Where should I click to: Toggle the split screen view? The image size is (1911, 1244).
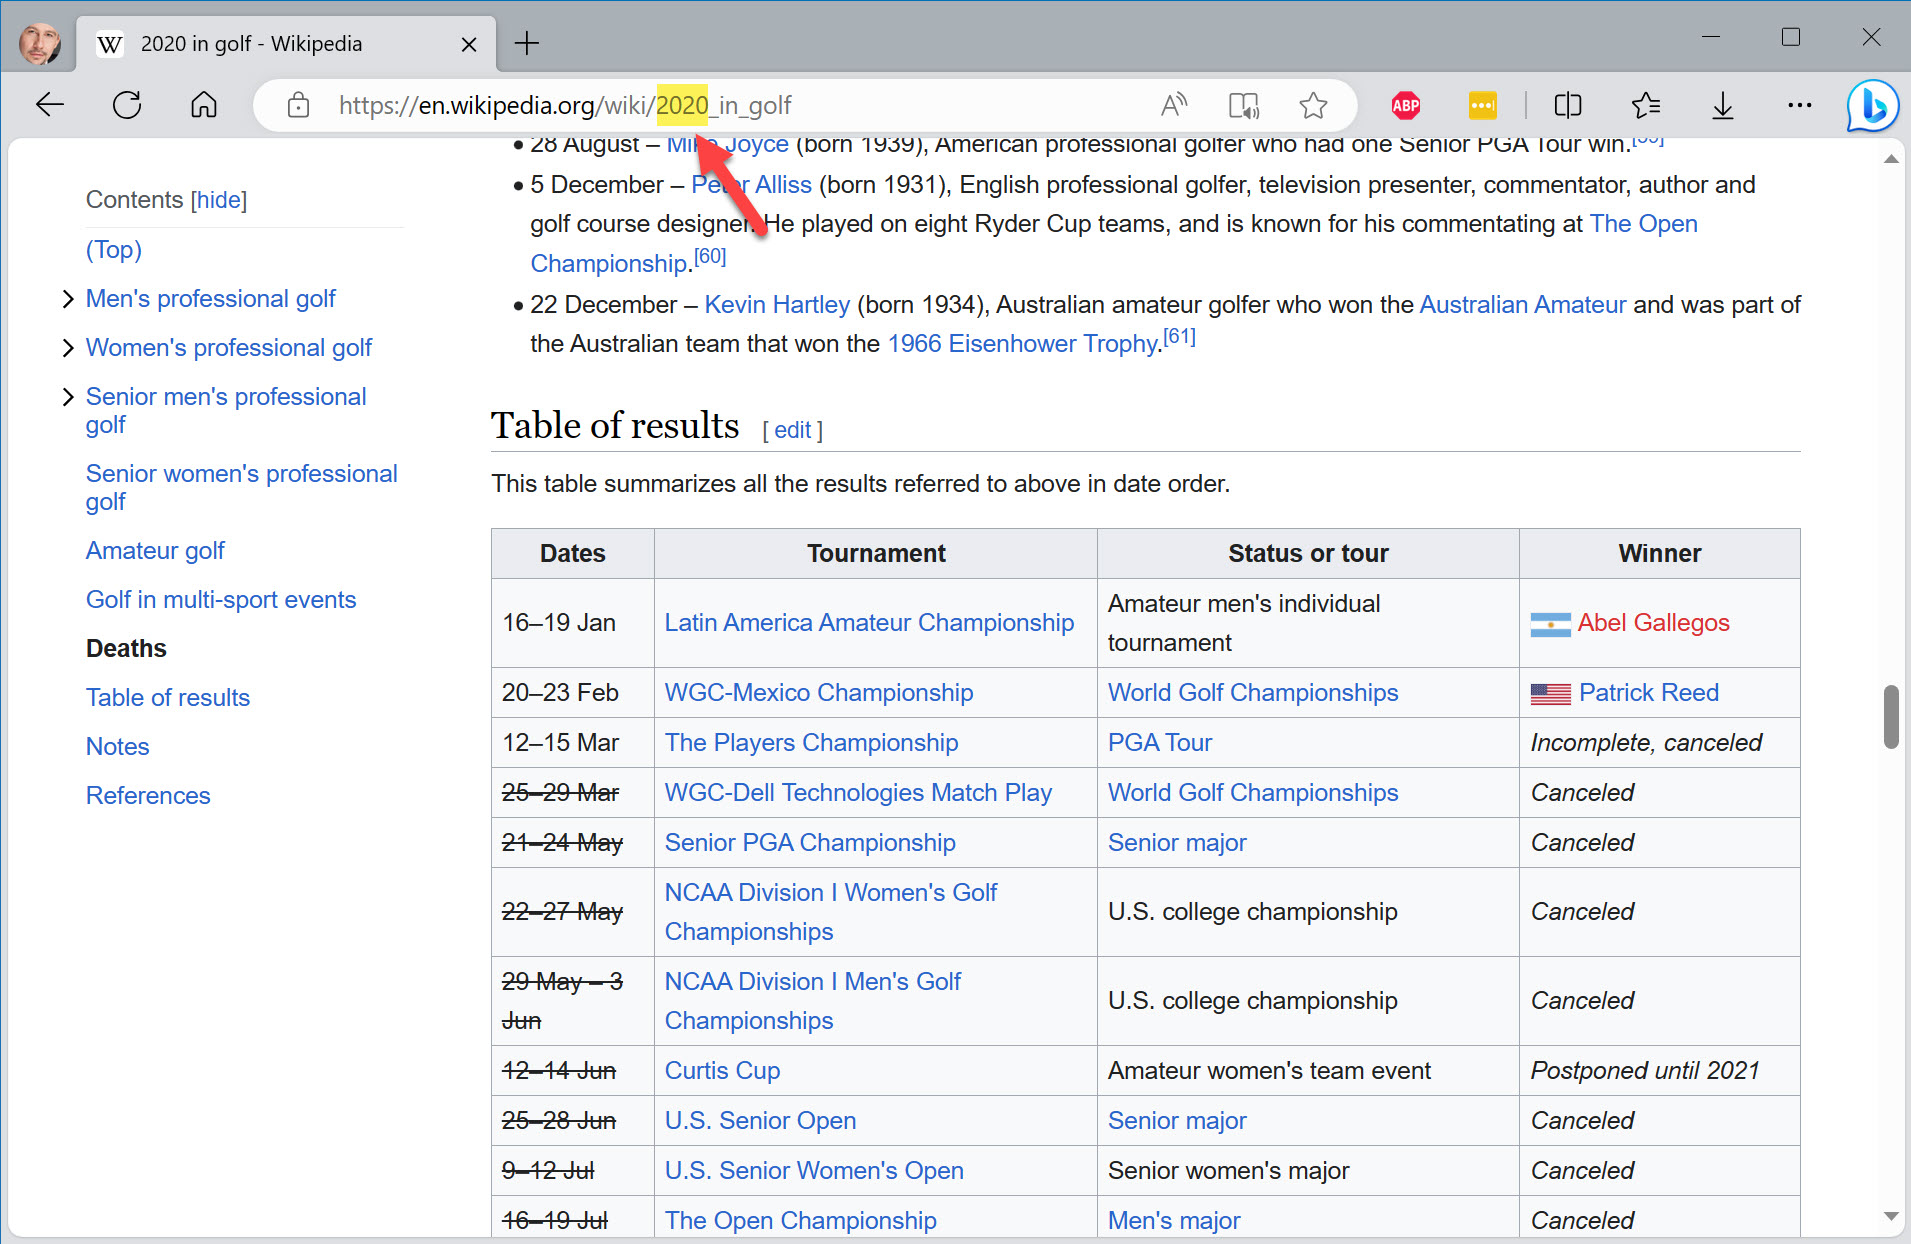click(x=1568, y=105)
